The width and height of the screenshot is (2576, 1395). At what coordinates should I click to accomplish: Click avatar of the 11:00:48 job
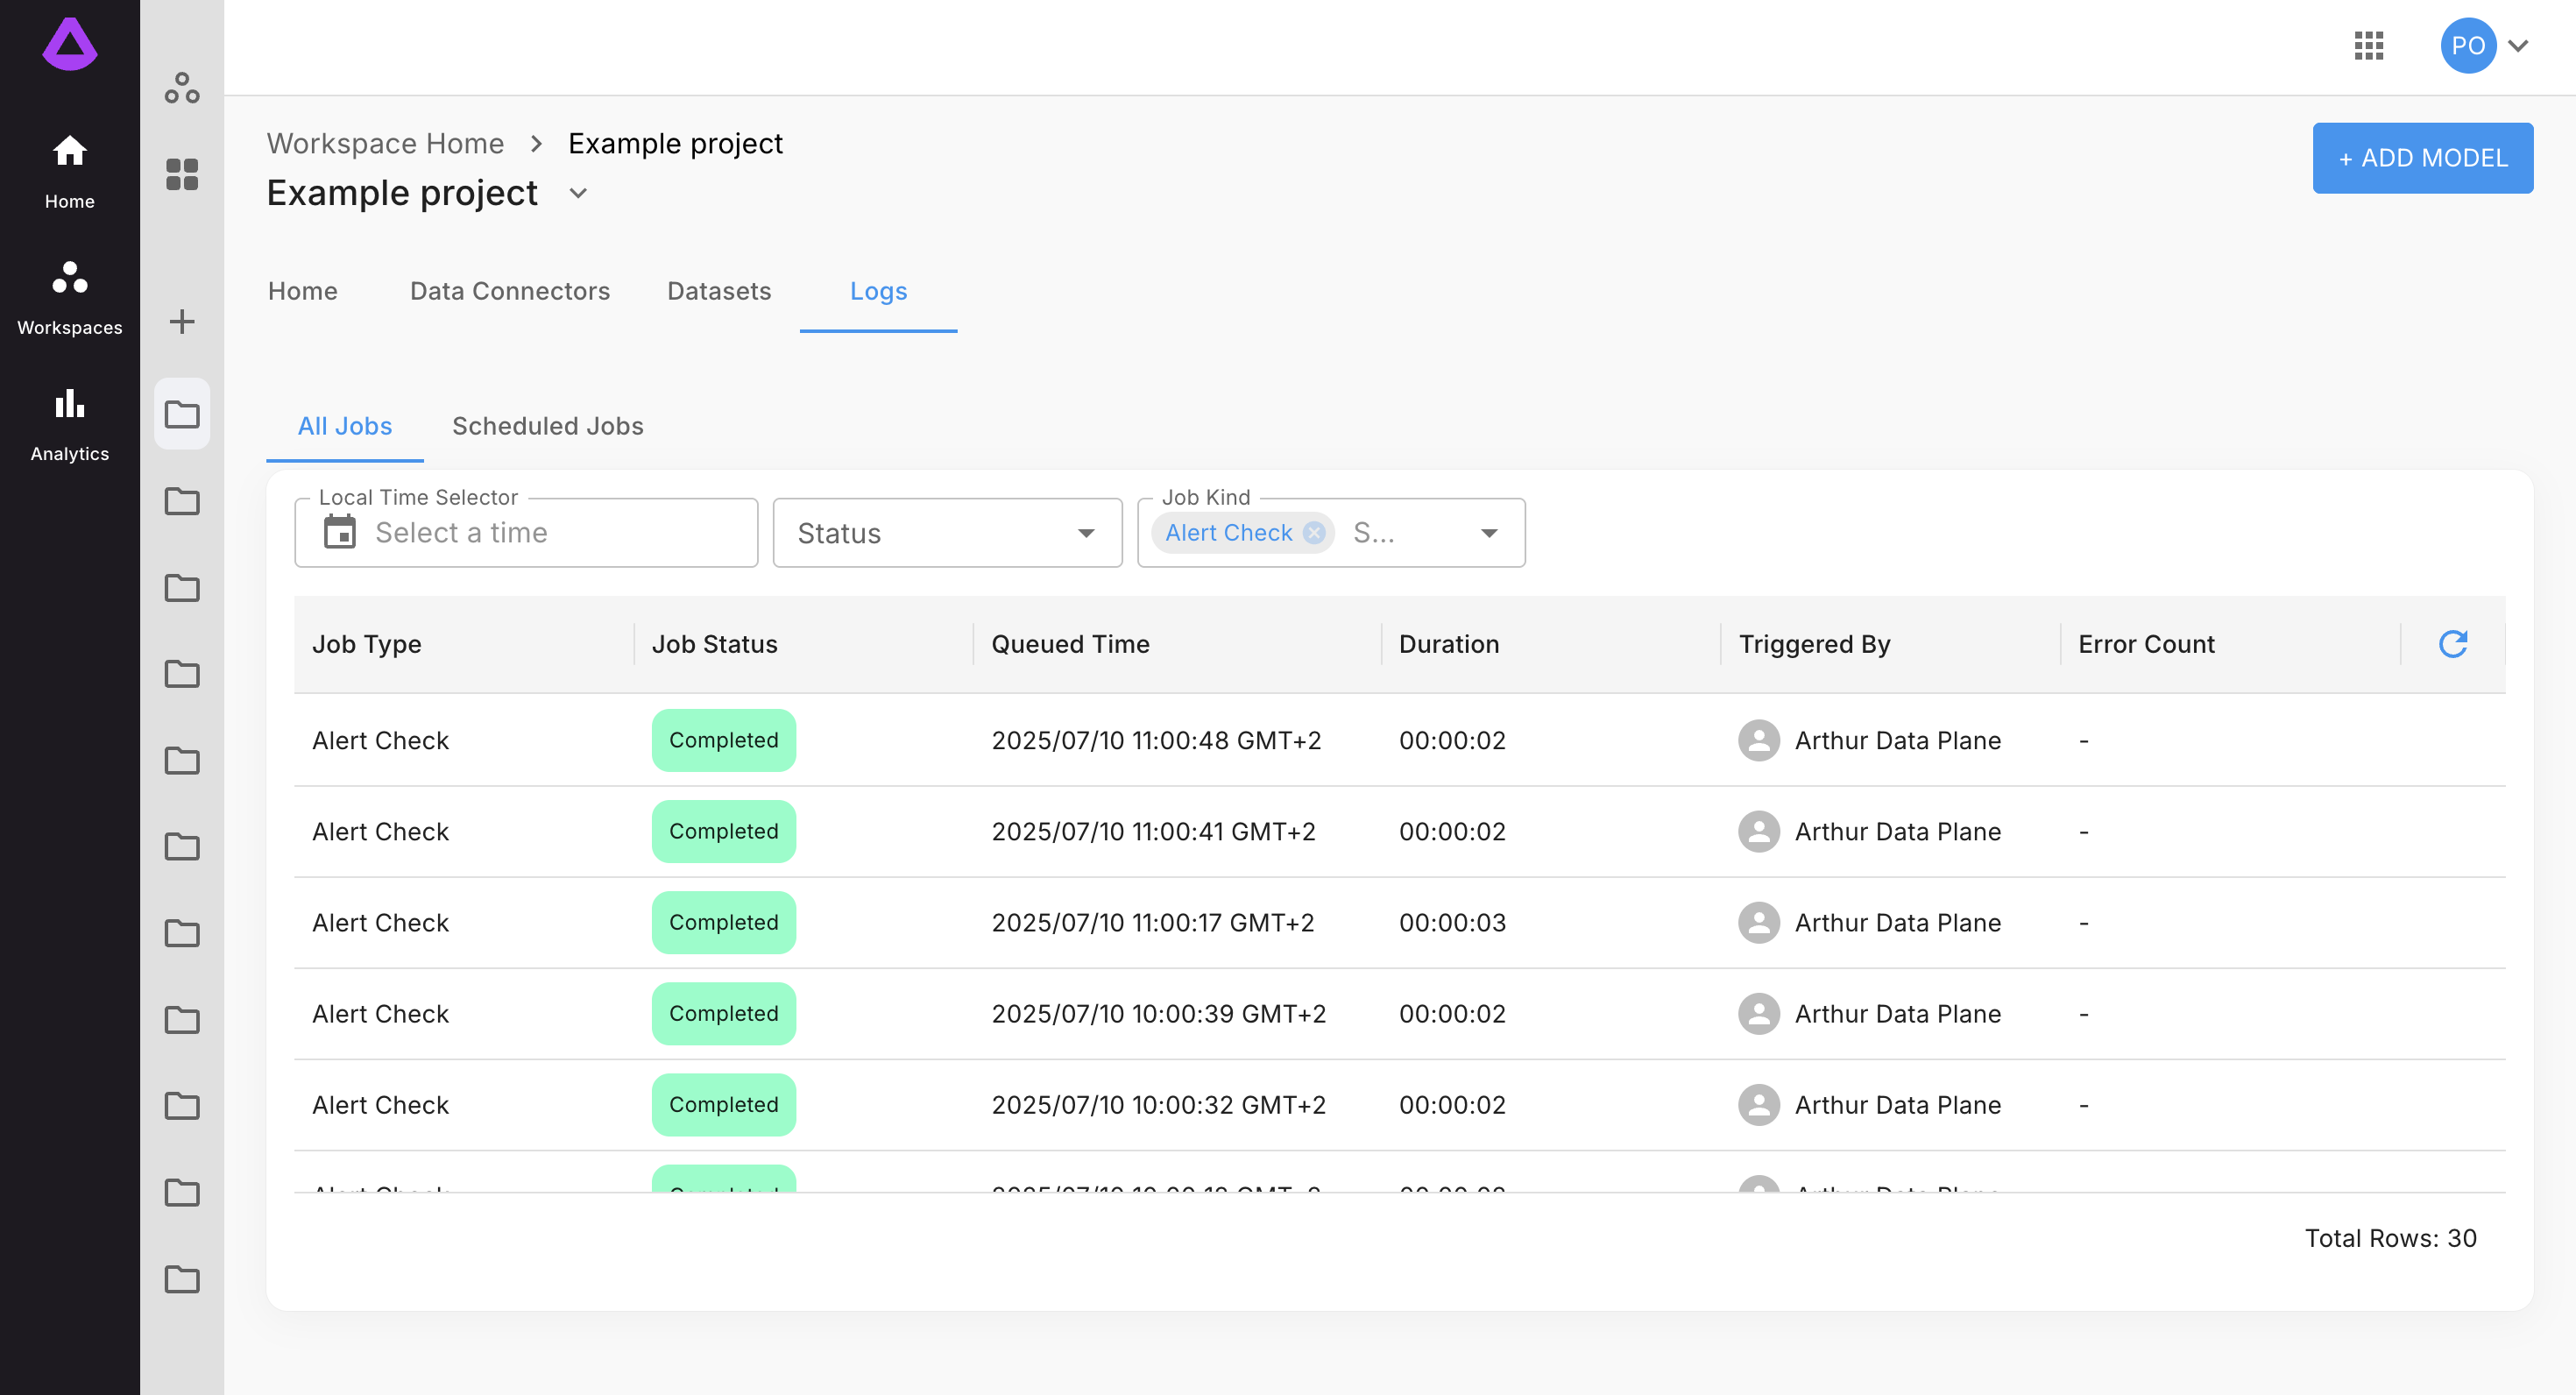(x=1759, y=740)
